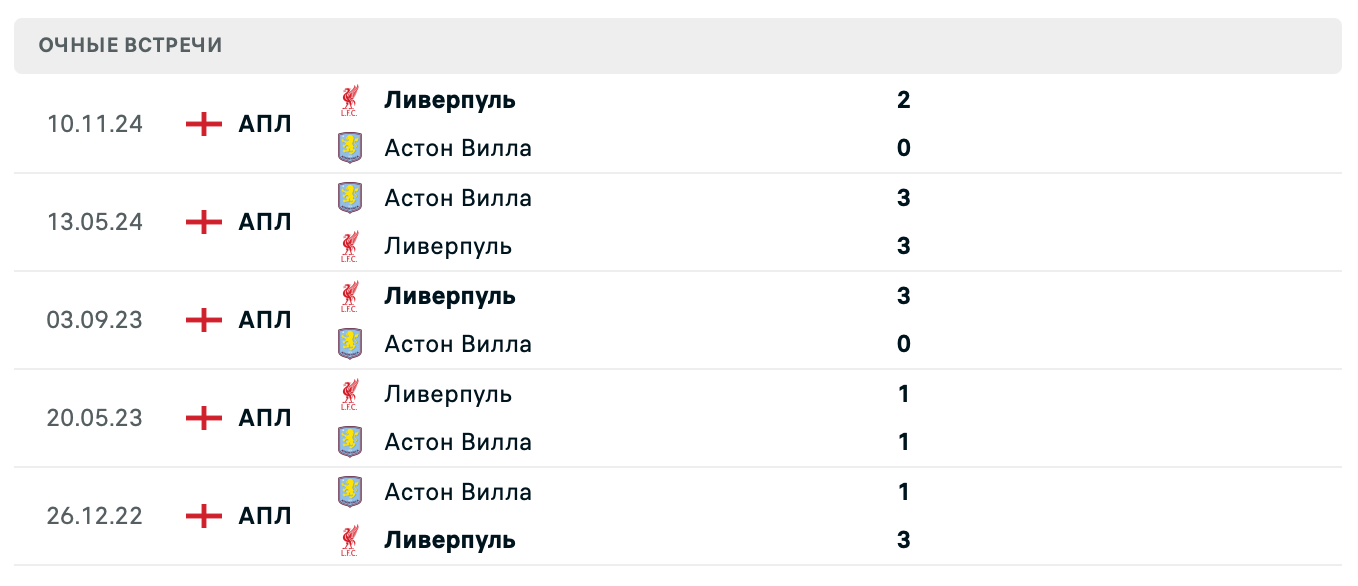Click England flag icon beside 10.11.24 date
Image resolution: width=1358 pixels, height=586 pixels.
pos(204,124)
